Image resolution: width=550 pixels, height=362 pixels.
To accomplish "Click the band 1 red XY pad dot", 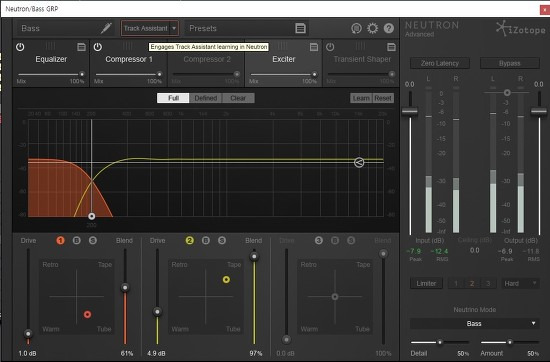I will 87,314.
